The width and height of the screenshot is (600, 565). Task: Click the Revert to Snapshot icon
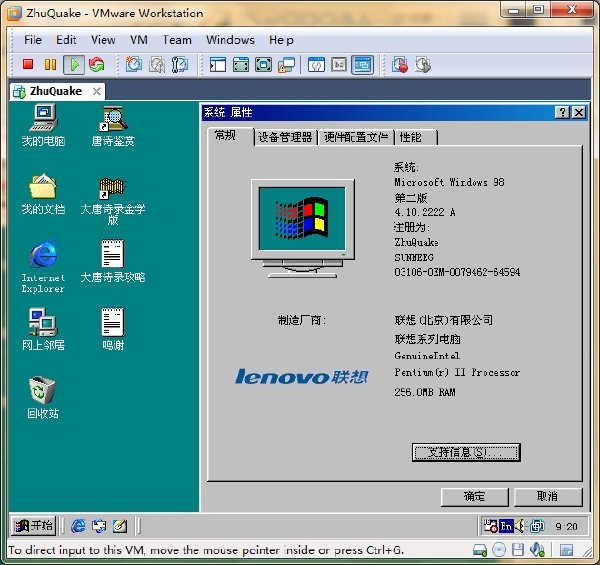click(157, 65)
